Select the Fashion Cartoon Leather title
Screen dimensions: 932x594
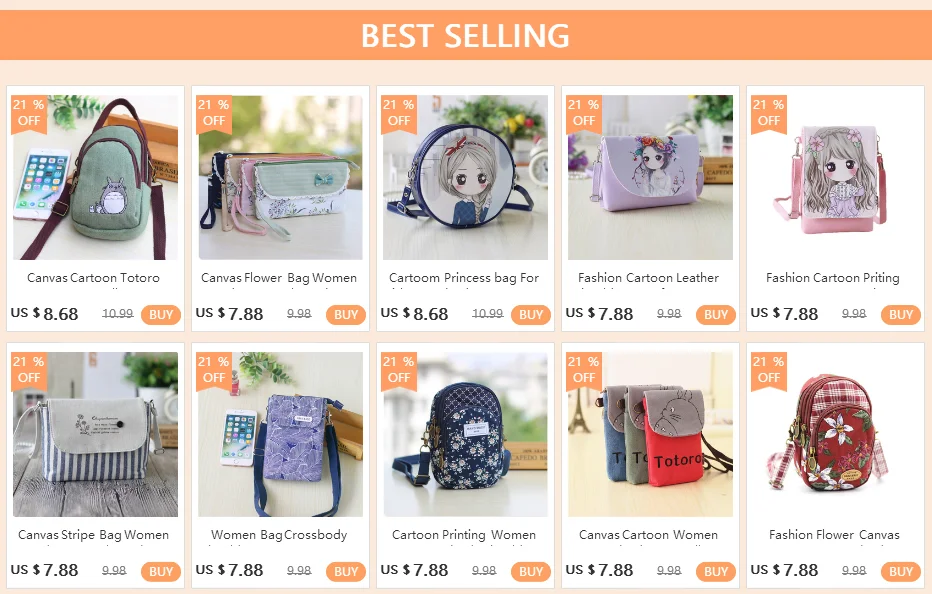[648, 278]
